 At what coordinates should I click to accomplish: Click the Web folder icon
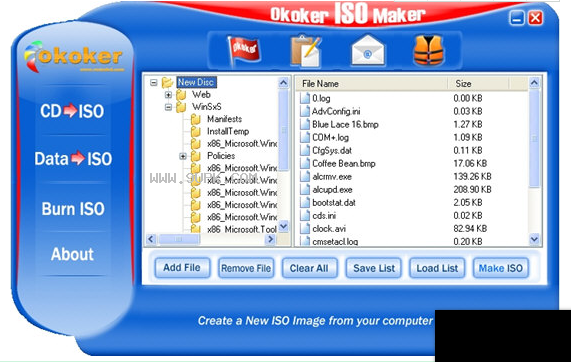181,95
